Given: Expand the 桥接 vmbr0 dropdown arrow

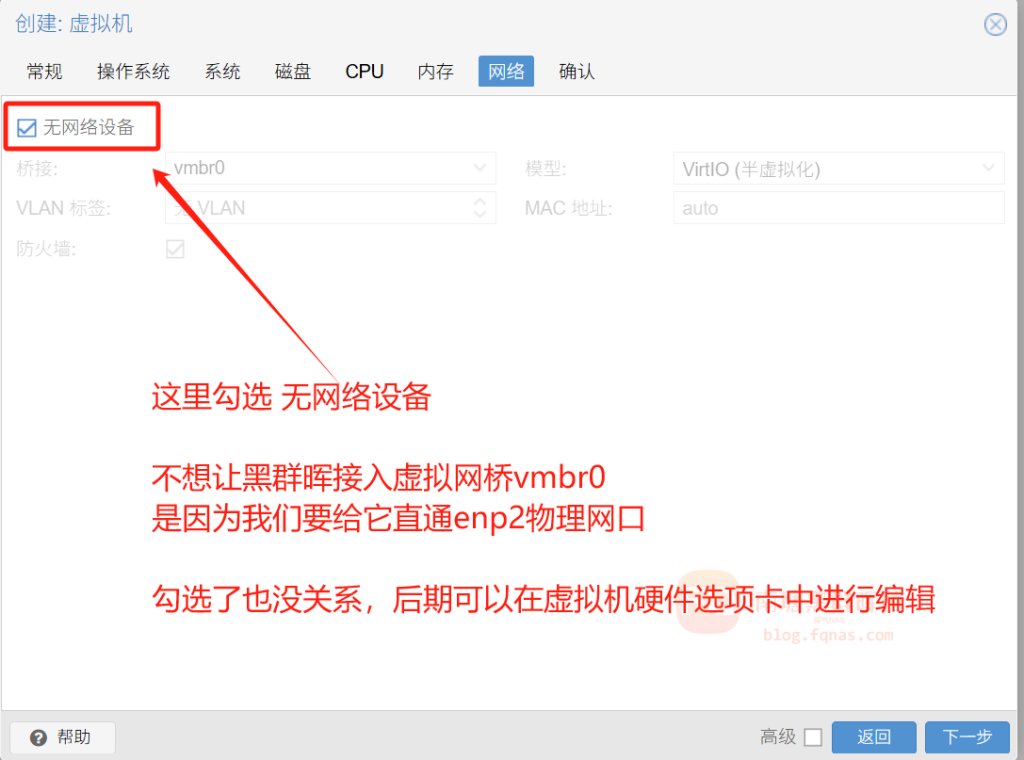Looking at the screenshot, I should point(481,168).
